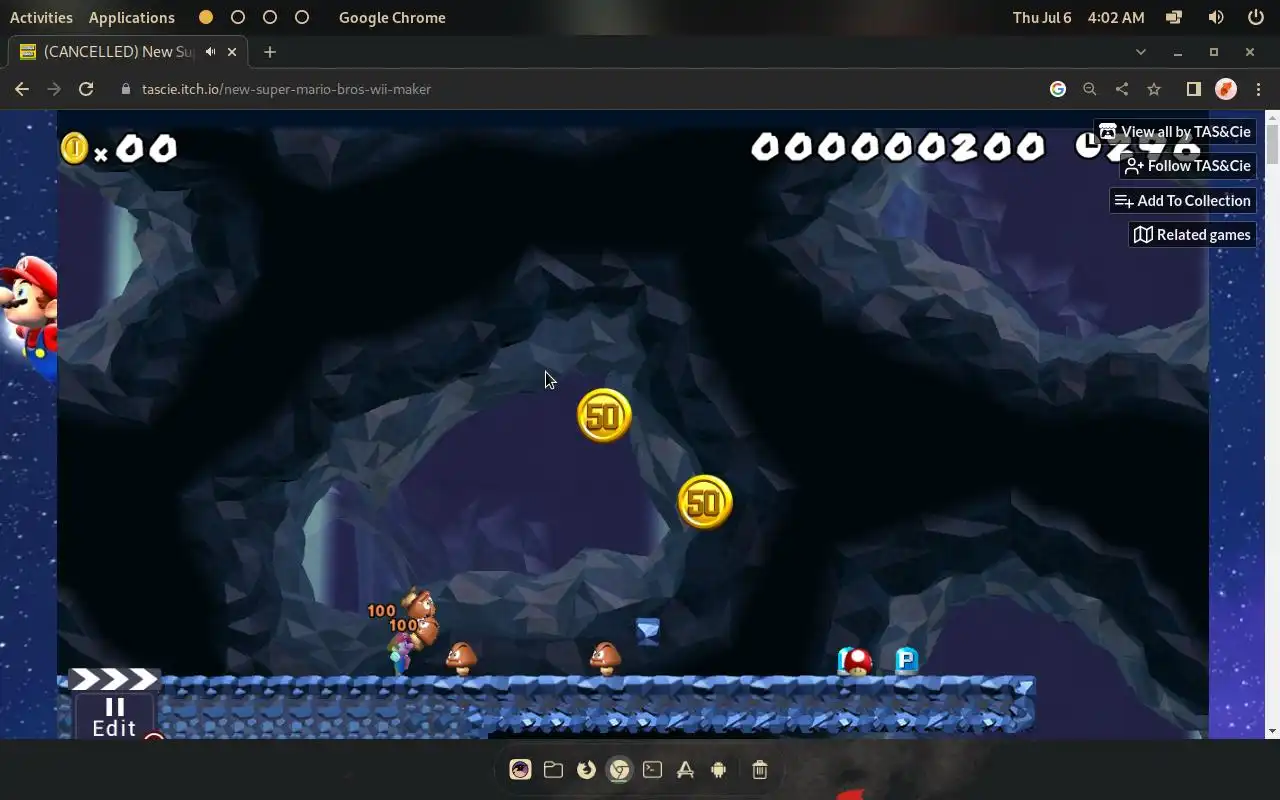Open Terminal from dock

(652, 769)
